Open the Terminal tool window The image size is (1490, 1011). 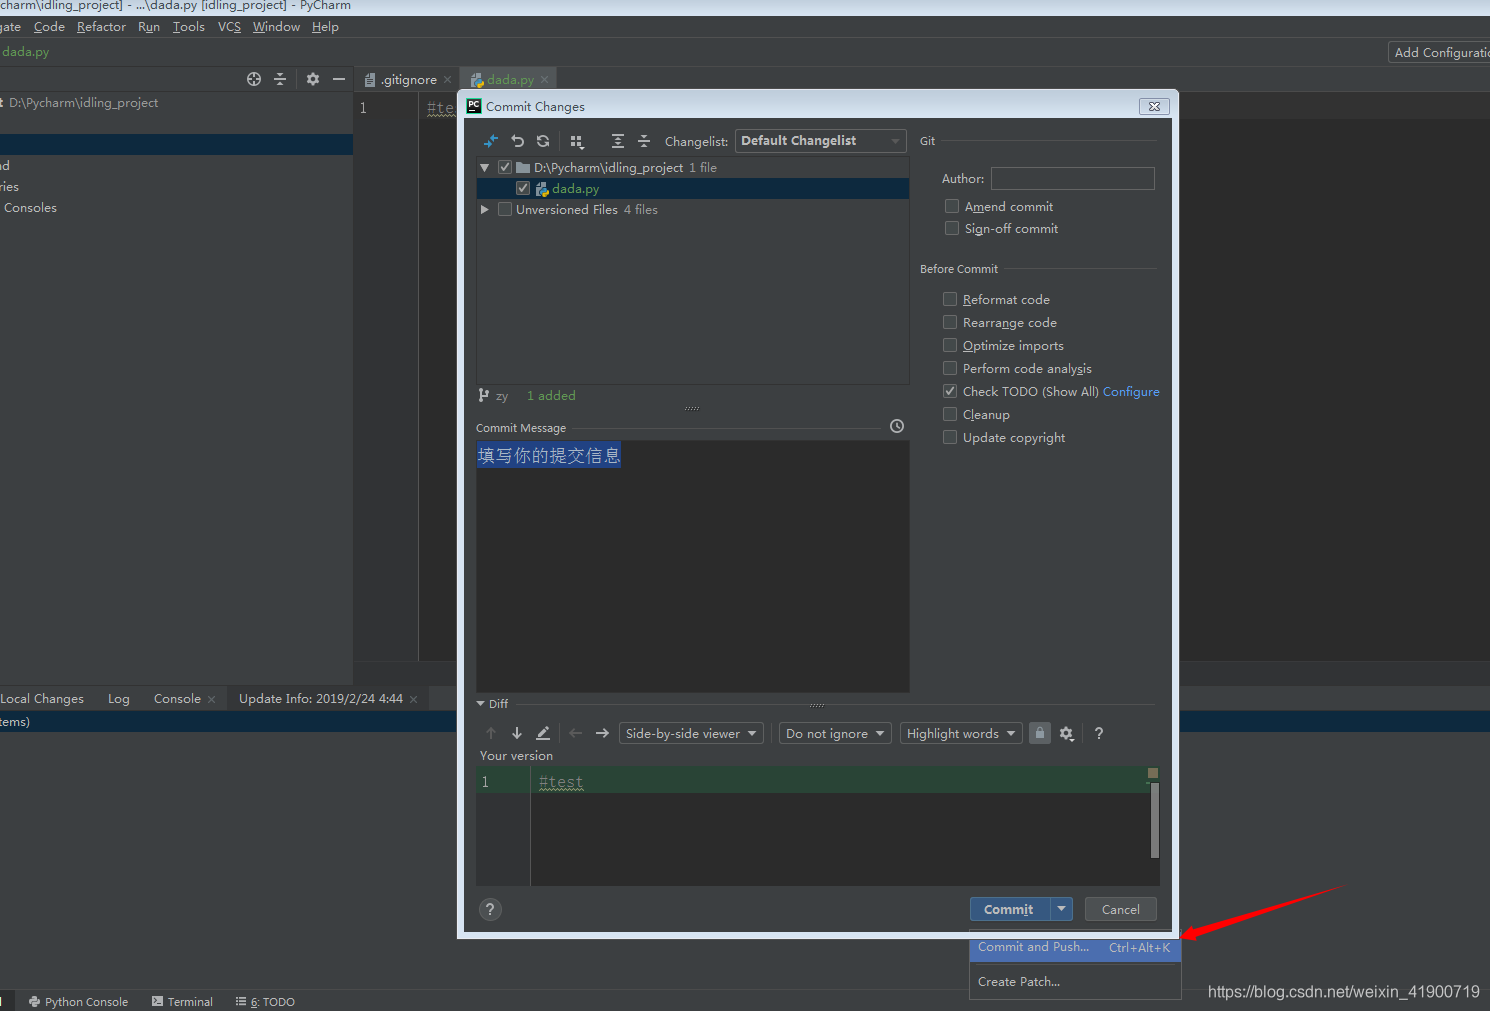[182, 1001]
